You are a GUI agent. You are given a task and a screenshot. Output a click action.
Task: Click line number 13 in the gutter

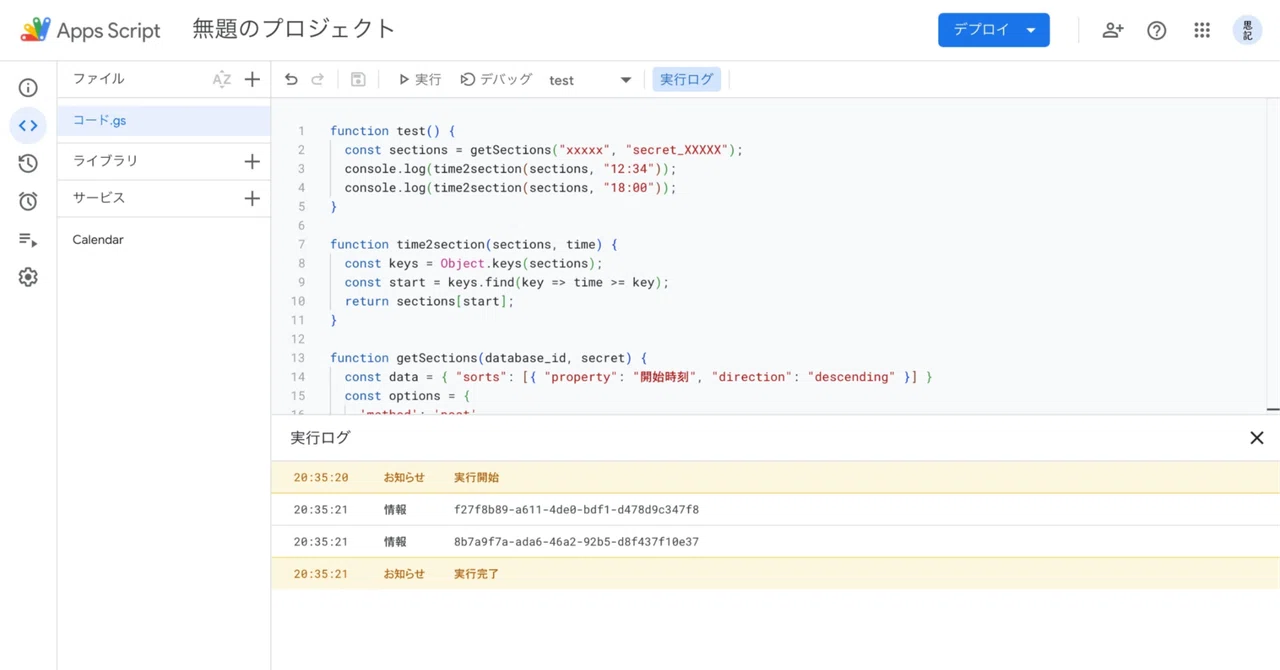(x=298, y=358)
